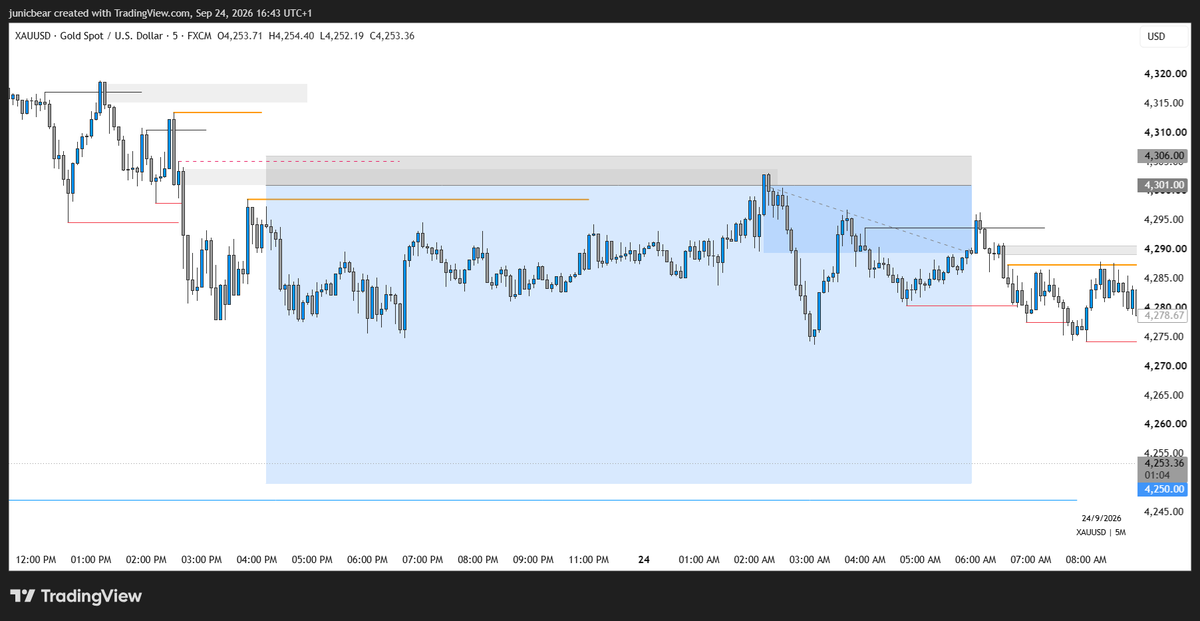
Task: Click the 01:00 PM time axis label
Action: (92, 560)
